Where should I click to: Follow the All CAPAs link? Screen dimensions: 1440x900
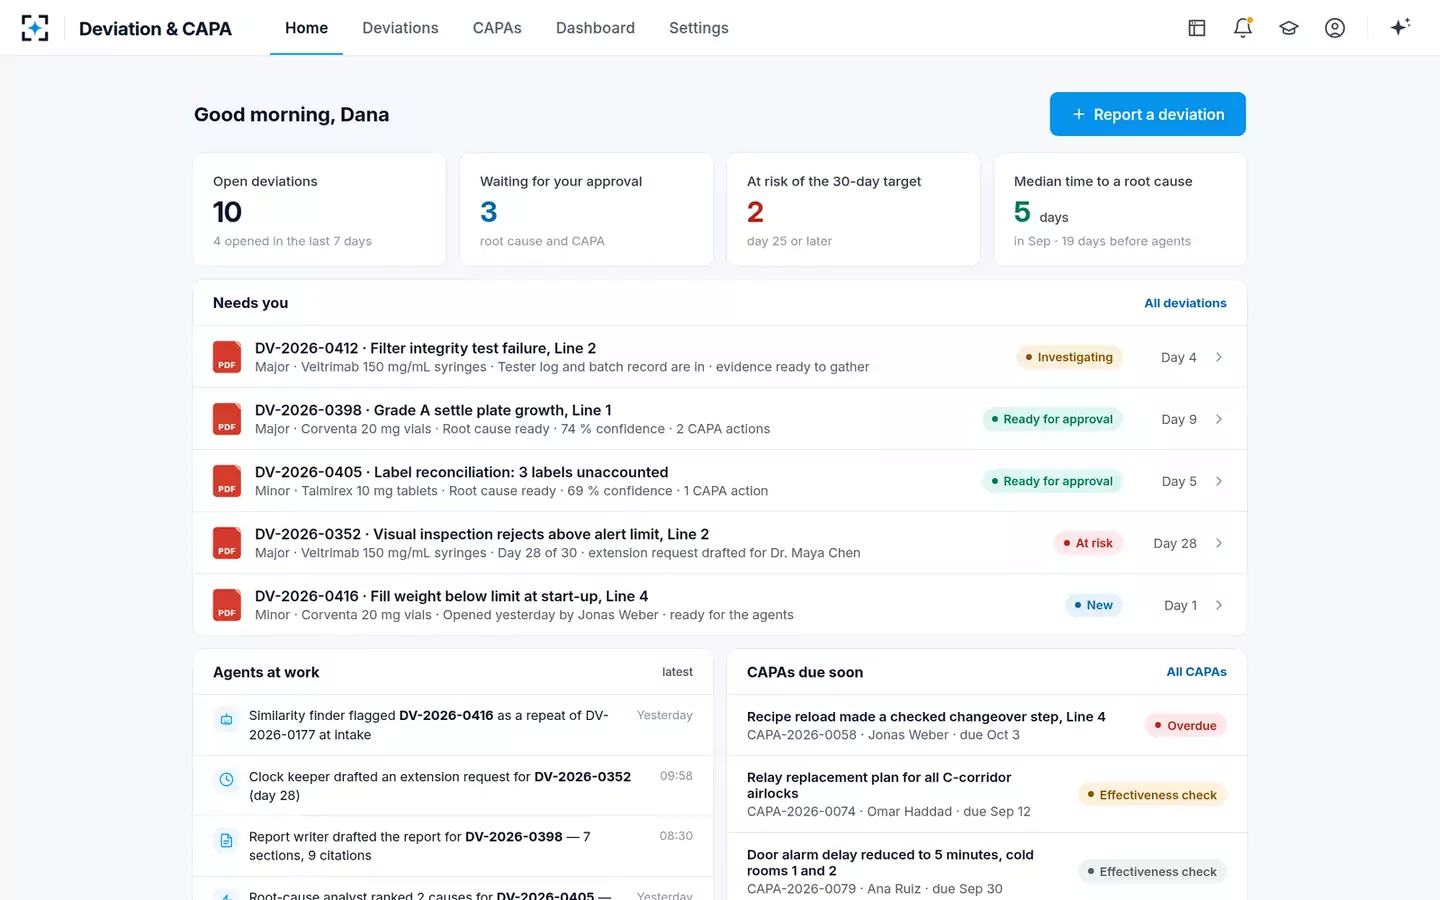(x=1196, y=672)
